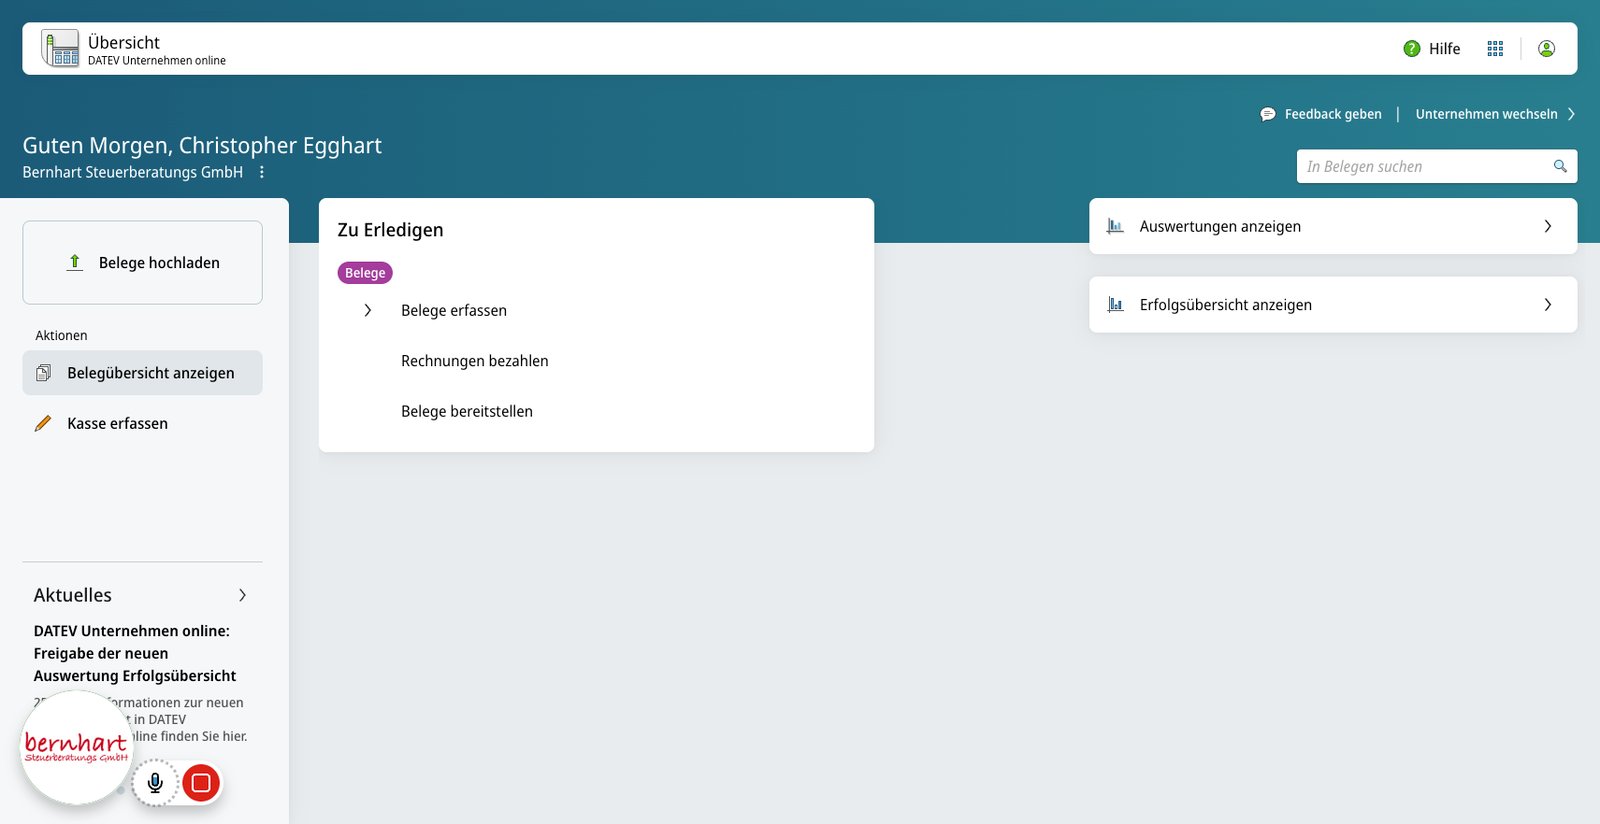Open the Belege erfassen task entry
The height and width of the screenshot is (824, 1600).
(454, 311)
